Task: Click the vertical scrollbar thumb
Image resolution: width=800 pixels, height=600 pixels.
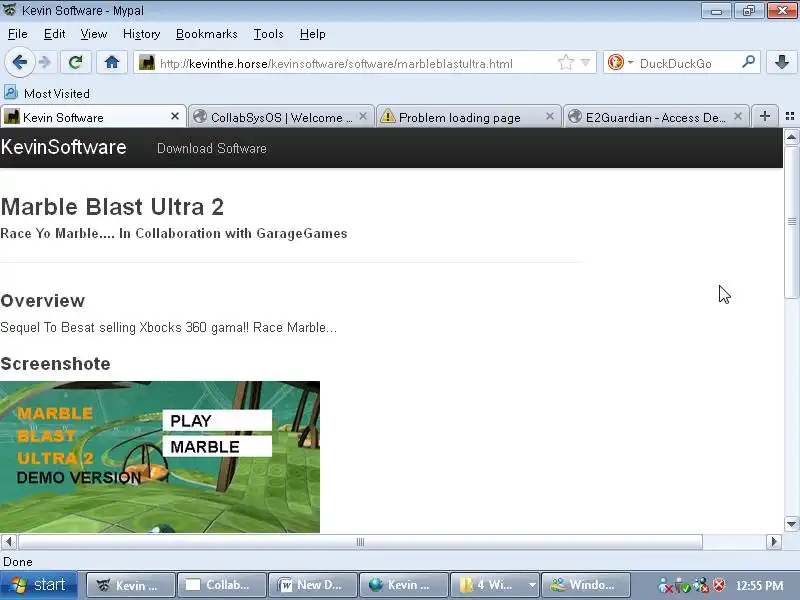Action: coord(791,221)
